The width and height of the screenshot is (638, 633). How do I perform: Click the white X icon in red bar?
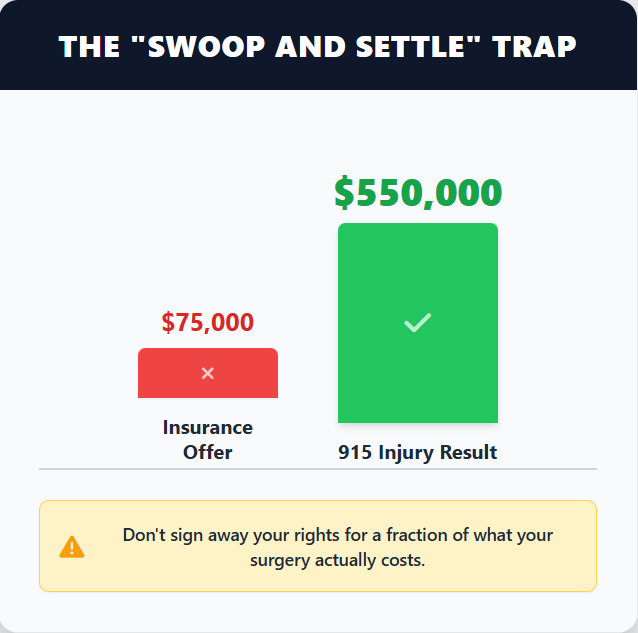tap(208, 373)
